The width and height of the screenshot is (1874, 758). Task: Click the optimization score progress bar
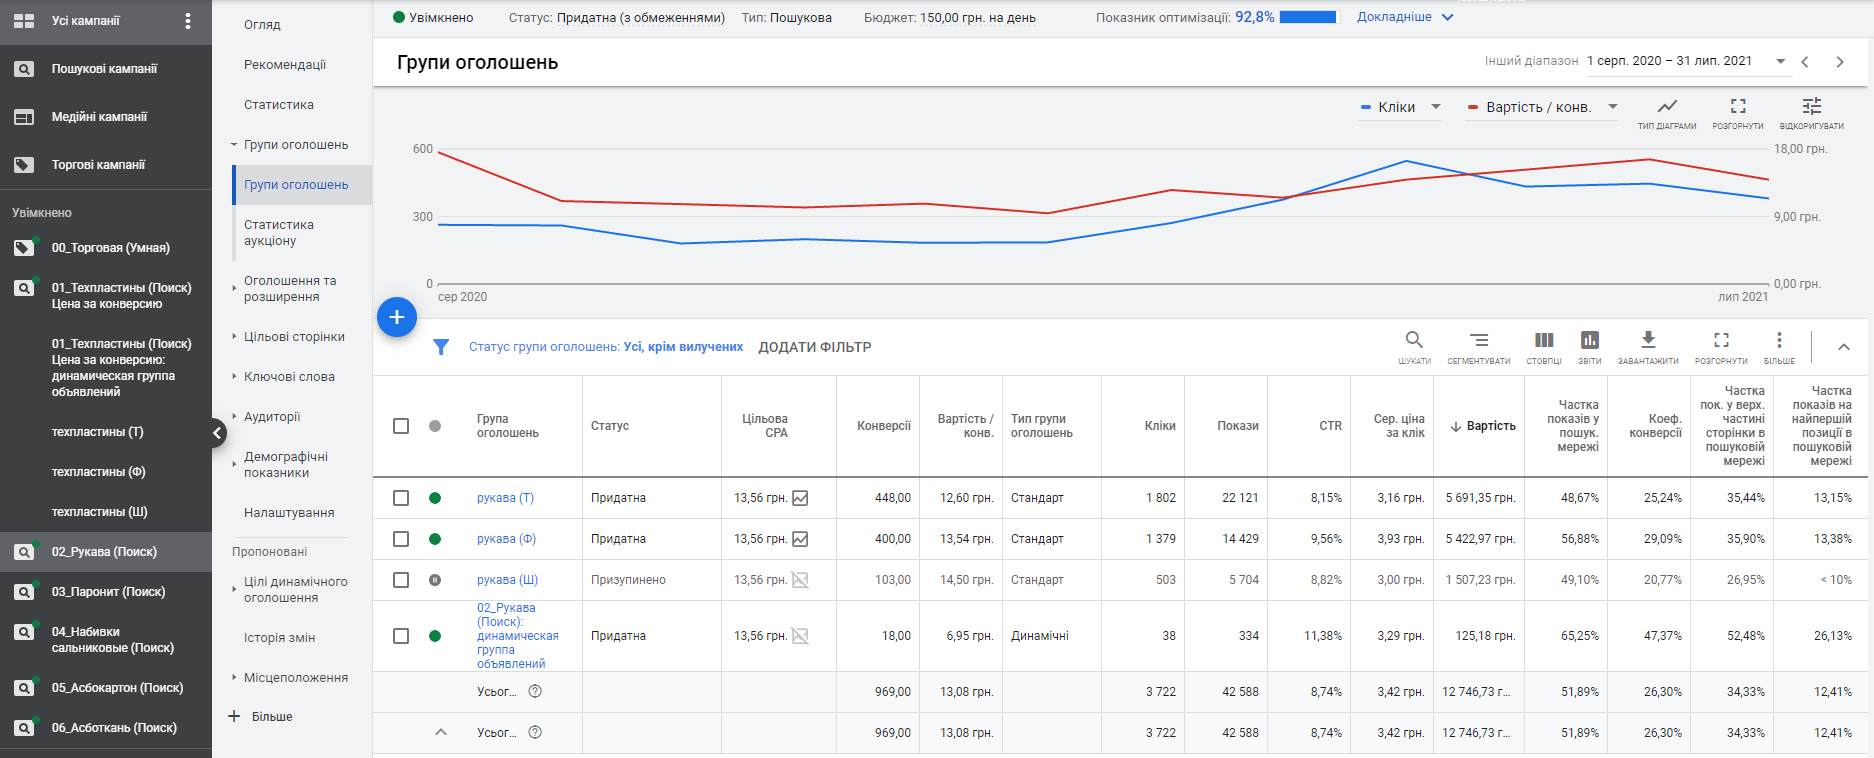pyautogui.click(x=1308, y=17)
